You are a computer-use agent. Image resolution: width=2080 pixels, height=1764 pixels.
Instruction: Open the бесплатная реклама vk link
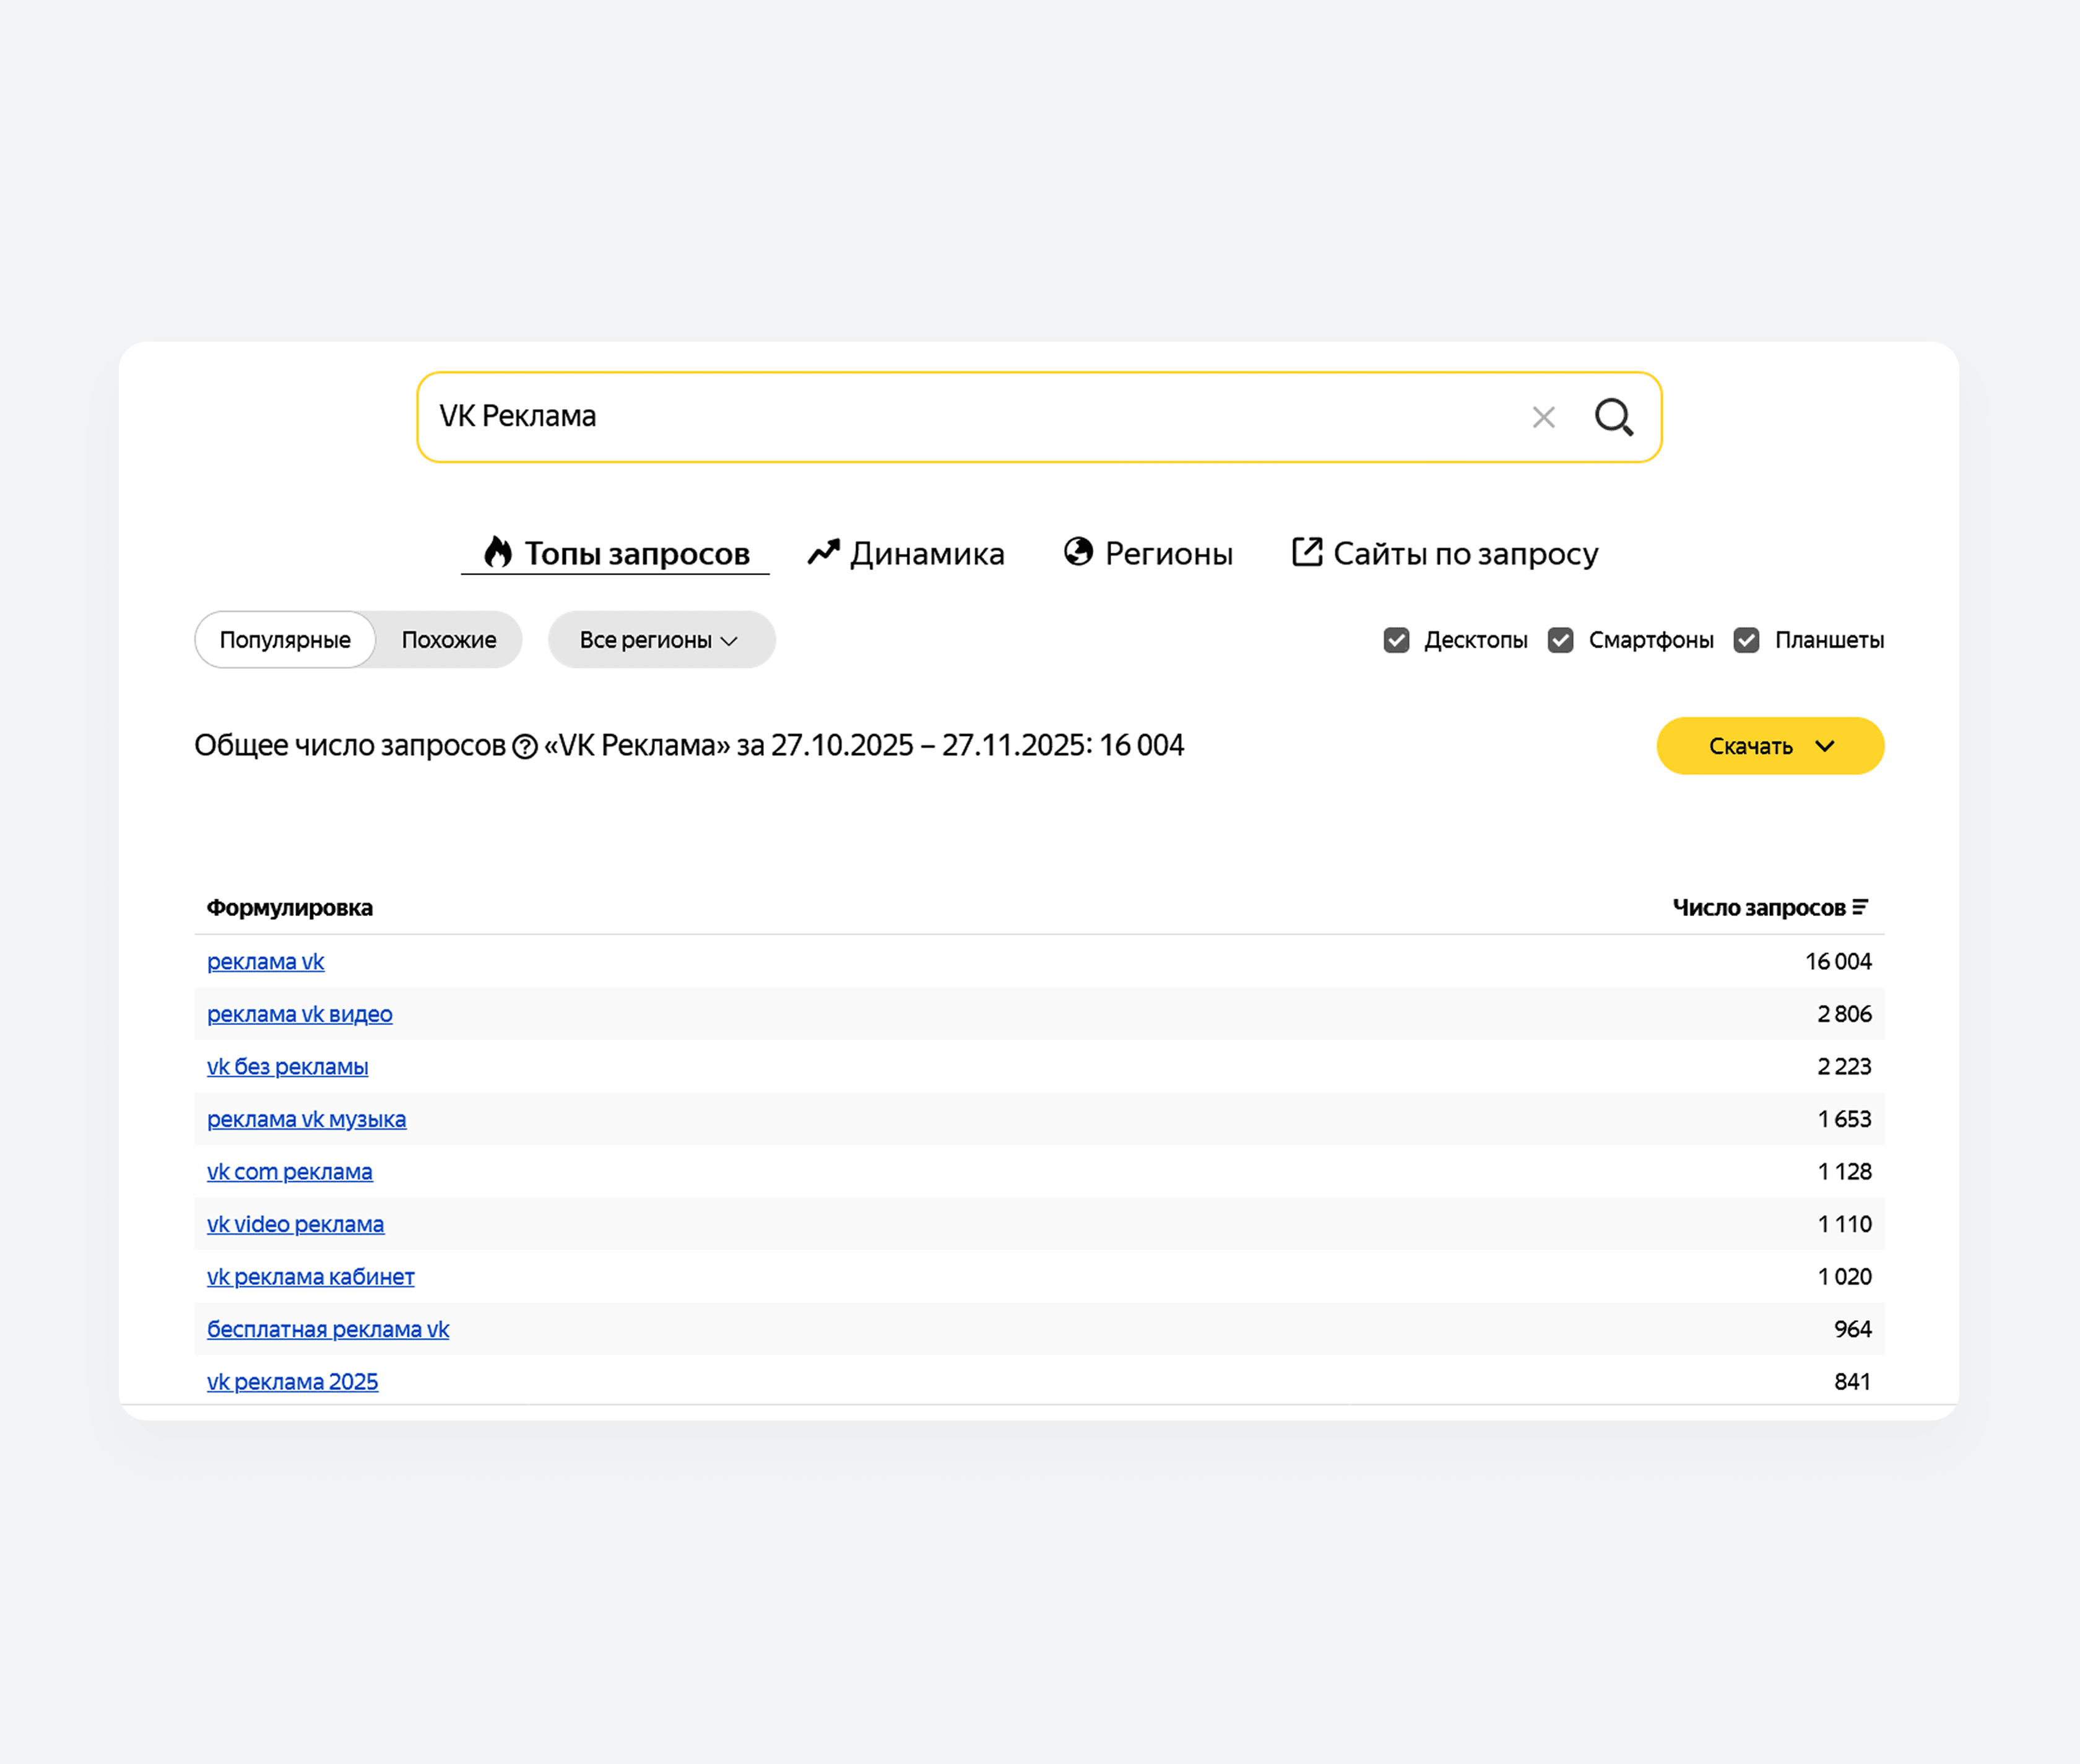[x=328, y=1329]
